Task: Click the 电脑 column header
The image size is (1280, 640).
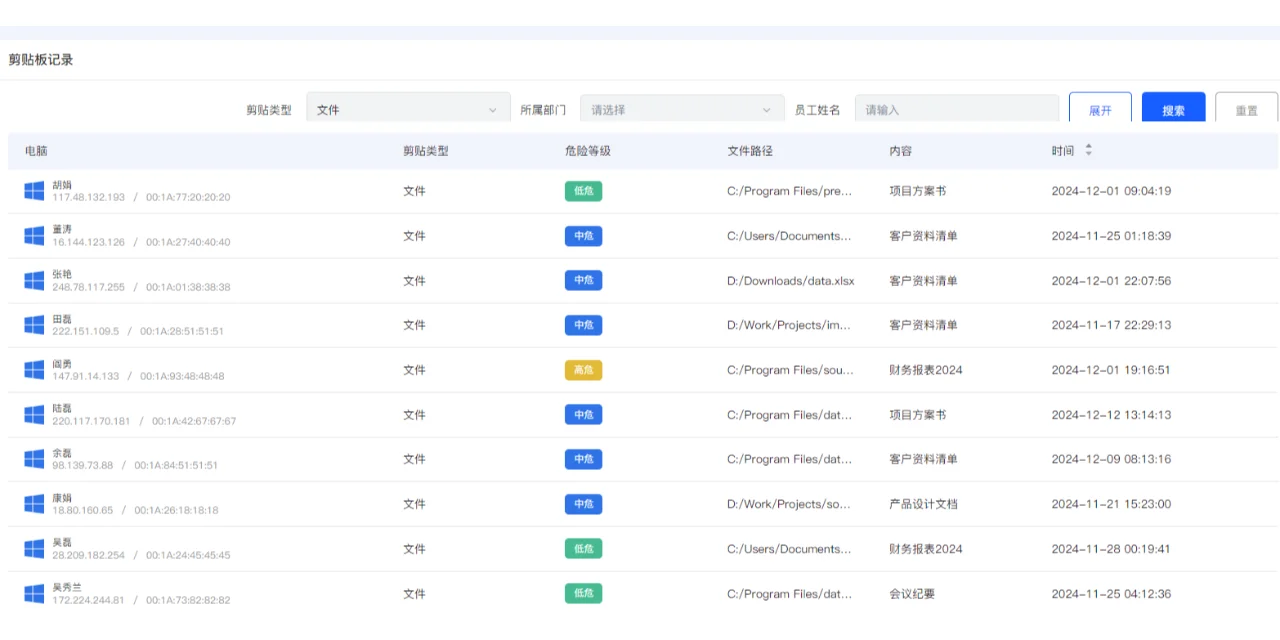Action: click(34, 150)
